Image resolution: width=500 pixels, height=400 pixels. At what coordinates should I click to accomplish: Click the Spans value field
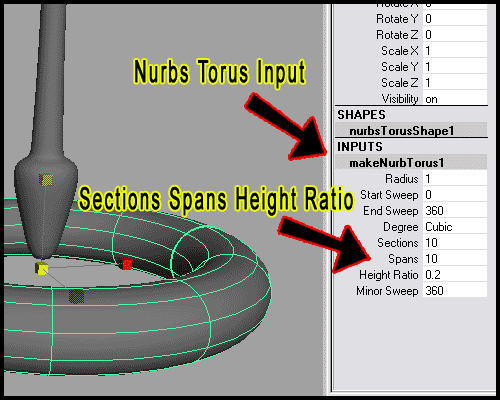pyautogui.click(x=455, y=259)
